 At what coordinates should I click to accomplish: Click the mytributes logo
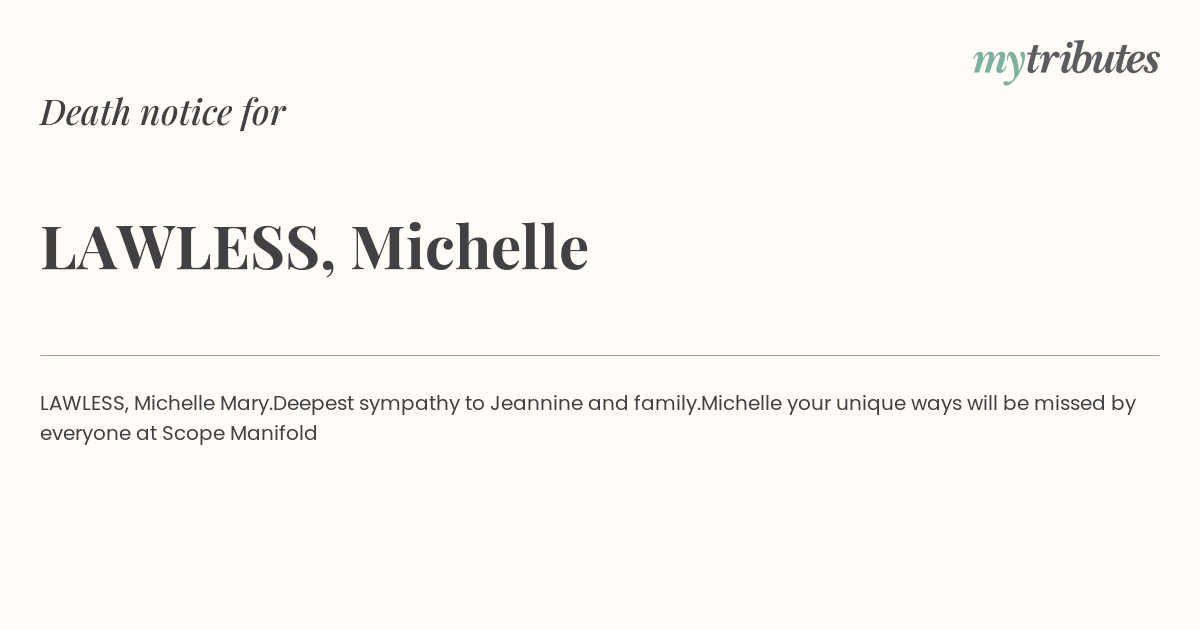[x=1066, y=60]
